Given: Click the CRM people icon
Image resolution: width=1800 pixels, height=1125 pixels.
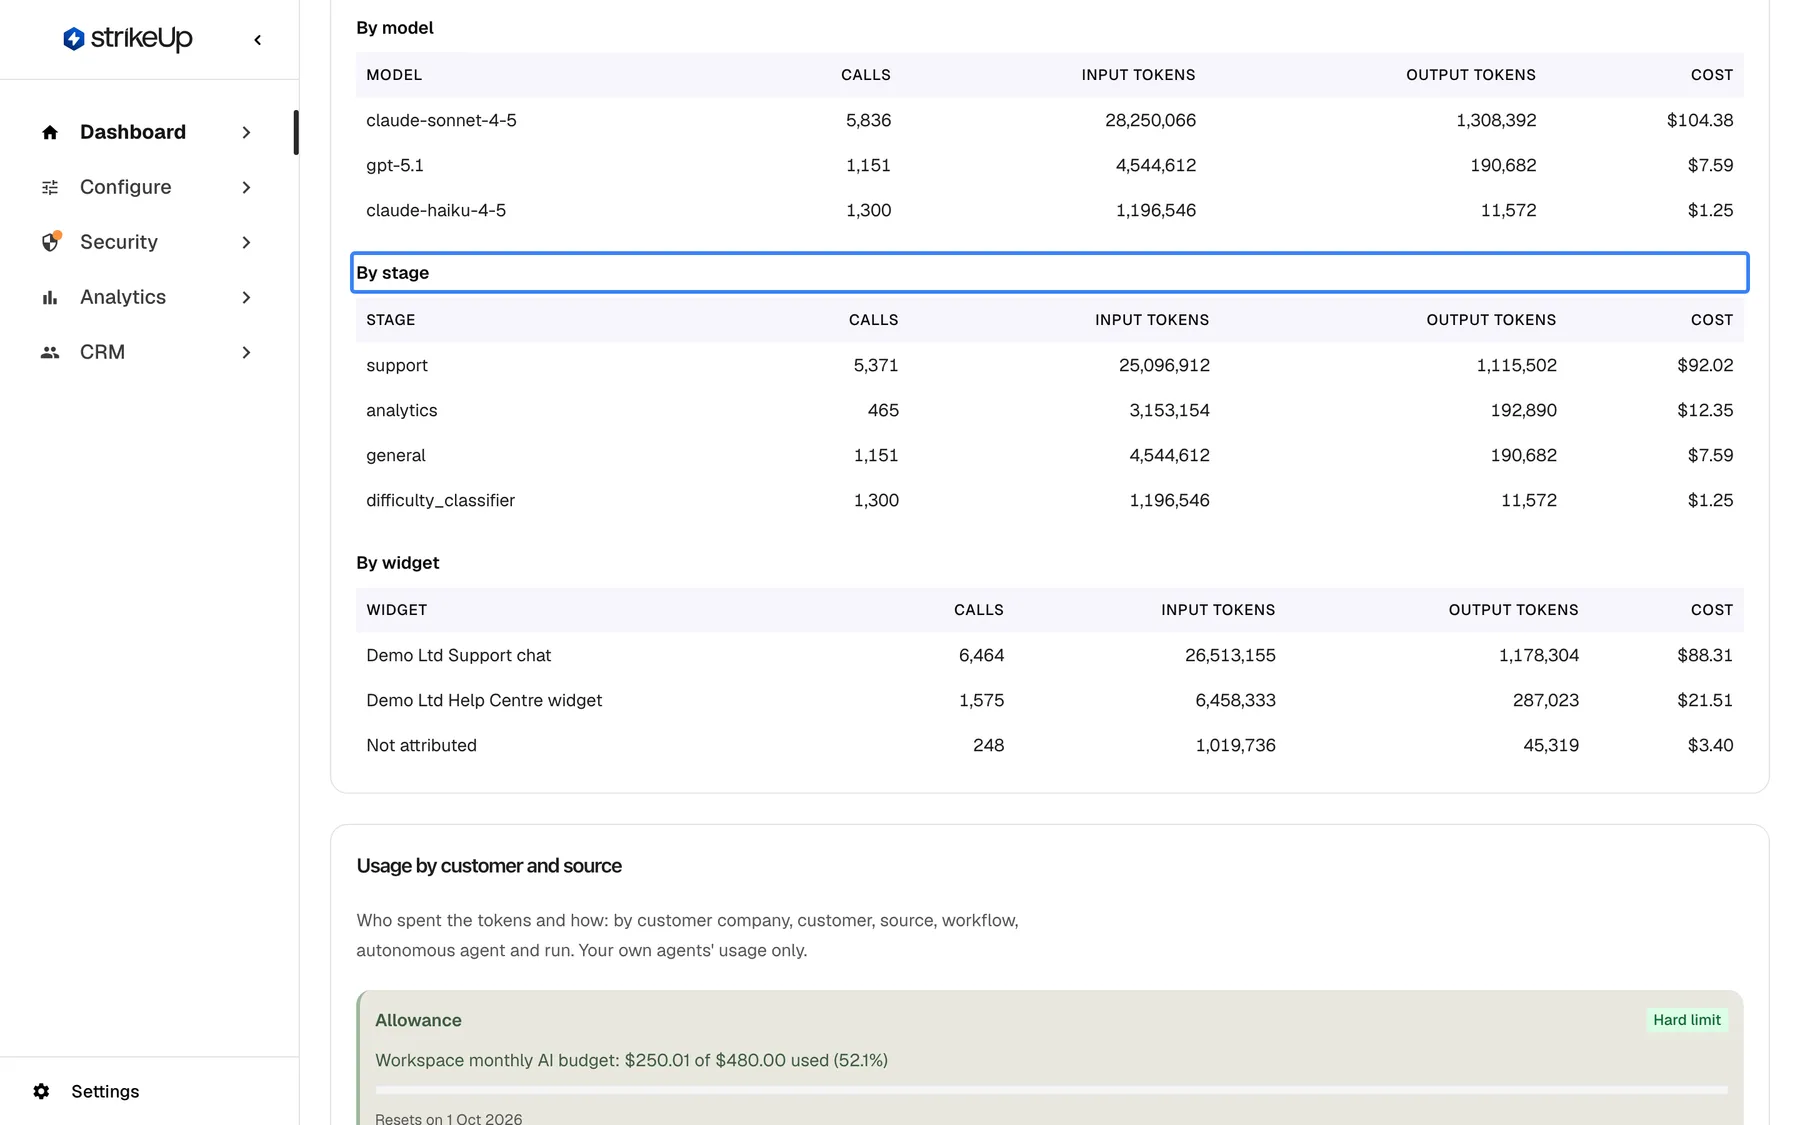Looking at the screenshot, I should pyautogui.click(x=50, y=352).
